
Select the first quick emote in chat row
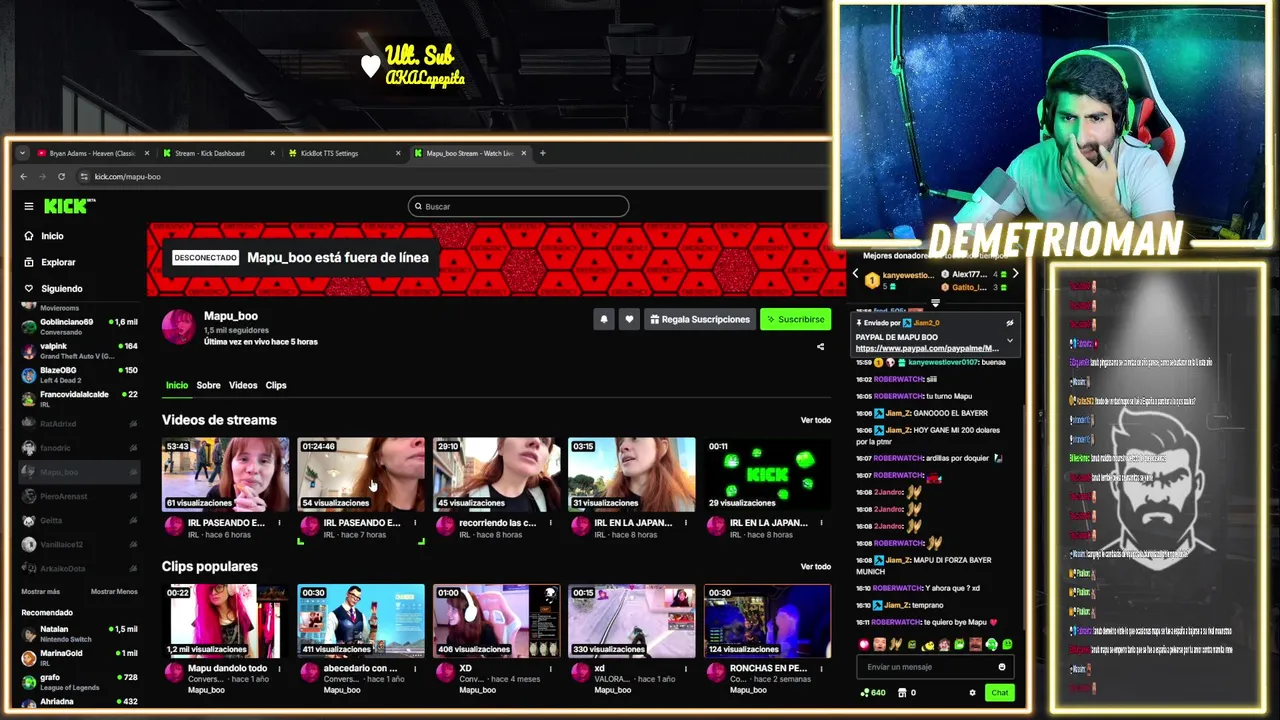click(864, 644)
